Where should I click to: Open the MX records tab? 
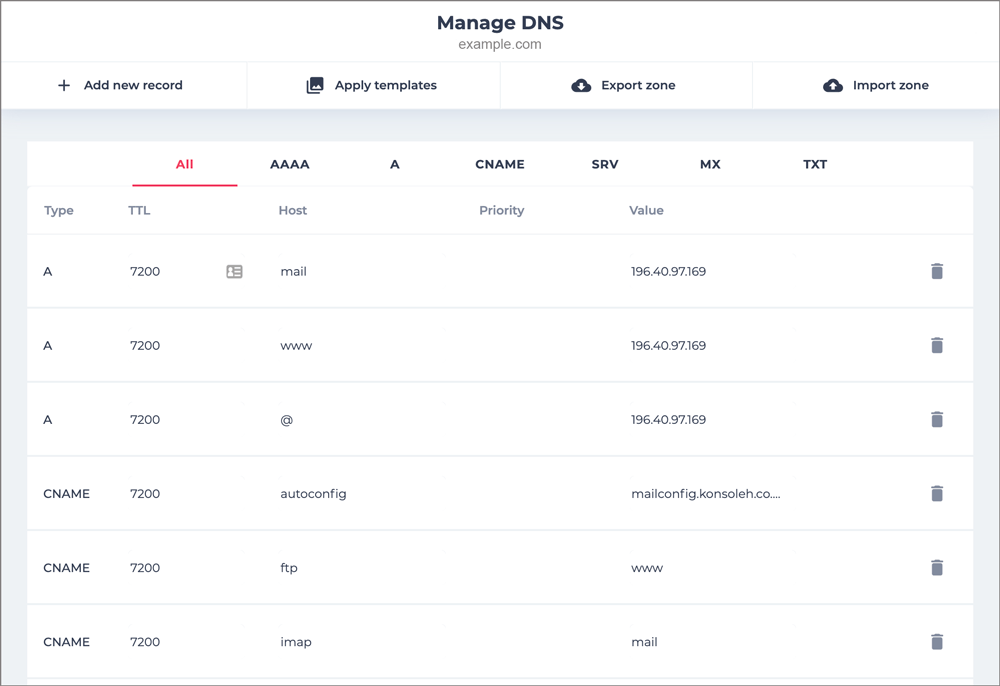click(x=710, y=164)
